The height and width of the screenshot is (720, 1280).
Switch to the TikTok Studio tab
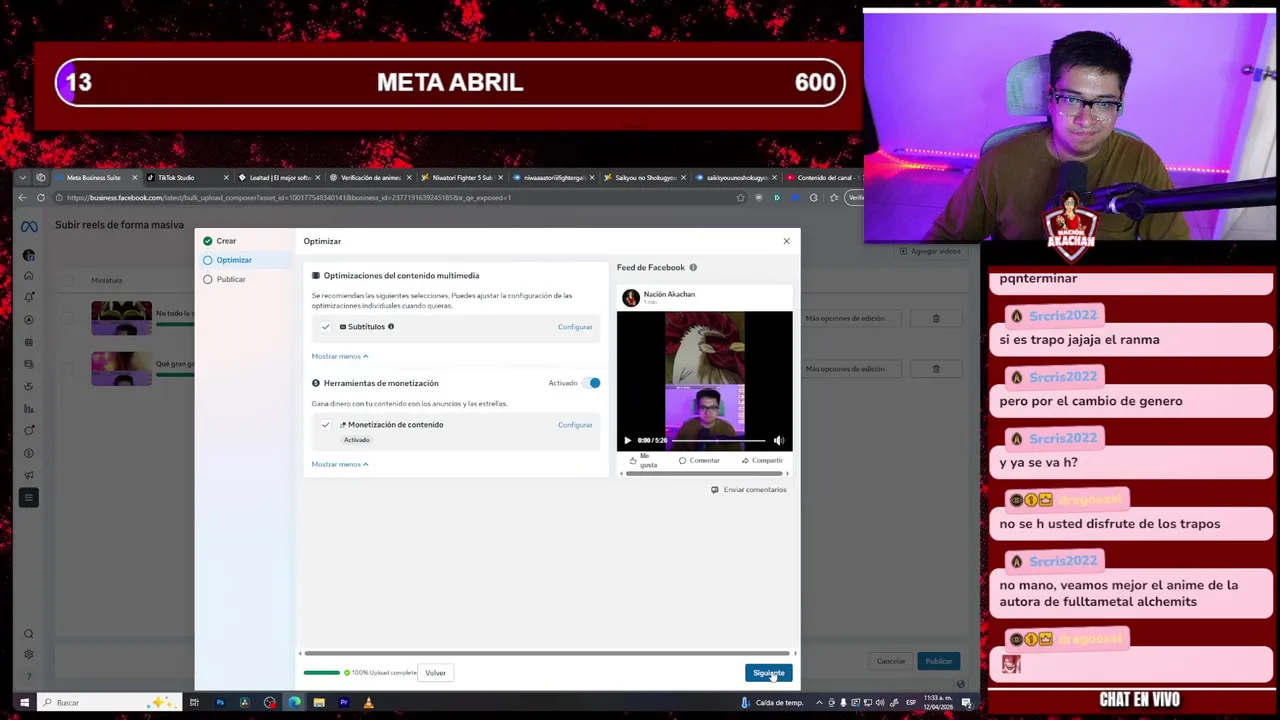188,178
